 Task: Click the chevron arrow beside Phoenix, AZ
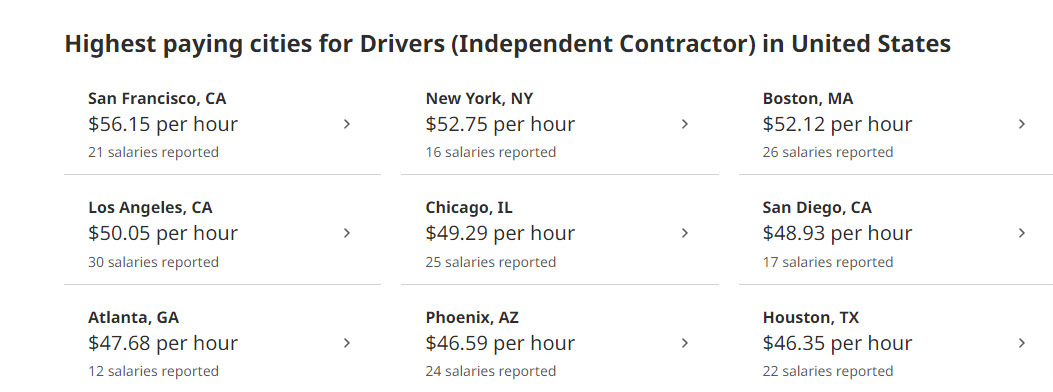point(685,343)
